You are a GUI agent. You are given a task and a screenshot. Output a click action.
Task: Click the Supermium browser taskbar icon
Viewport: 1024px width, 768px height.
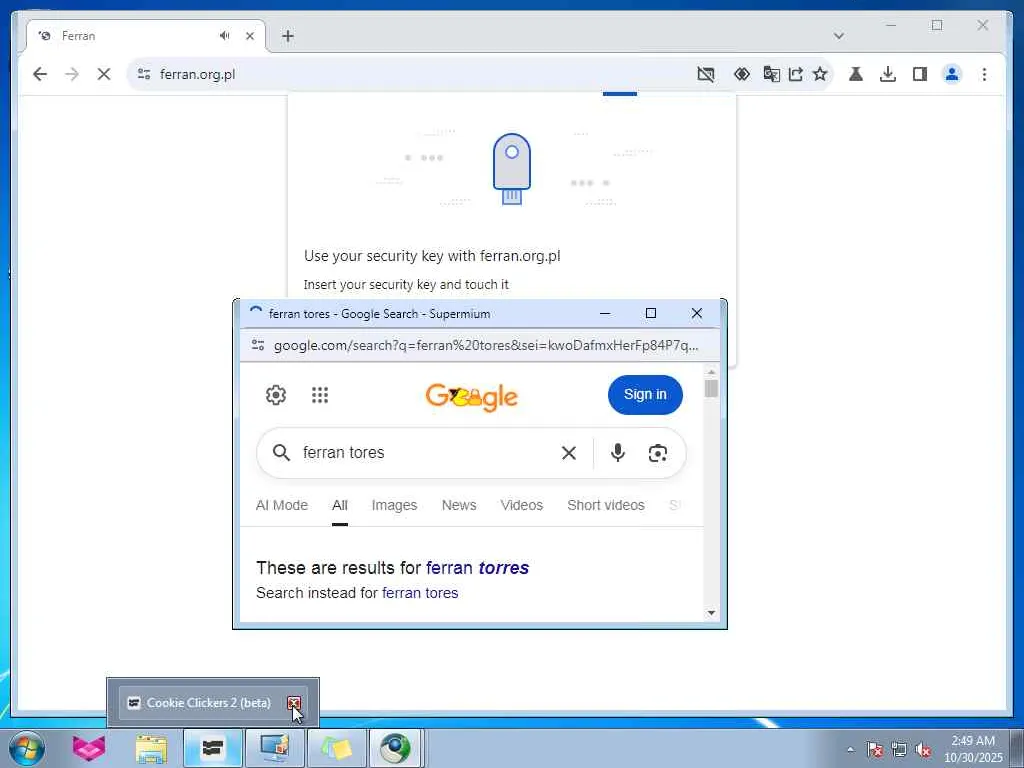click(x=396, y=748)
